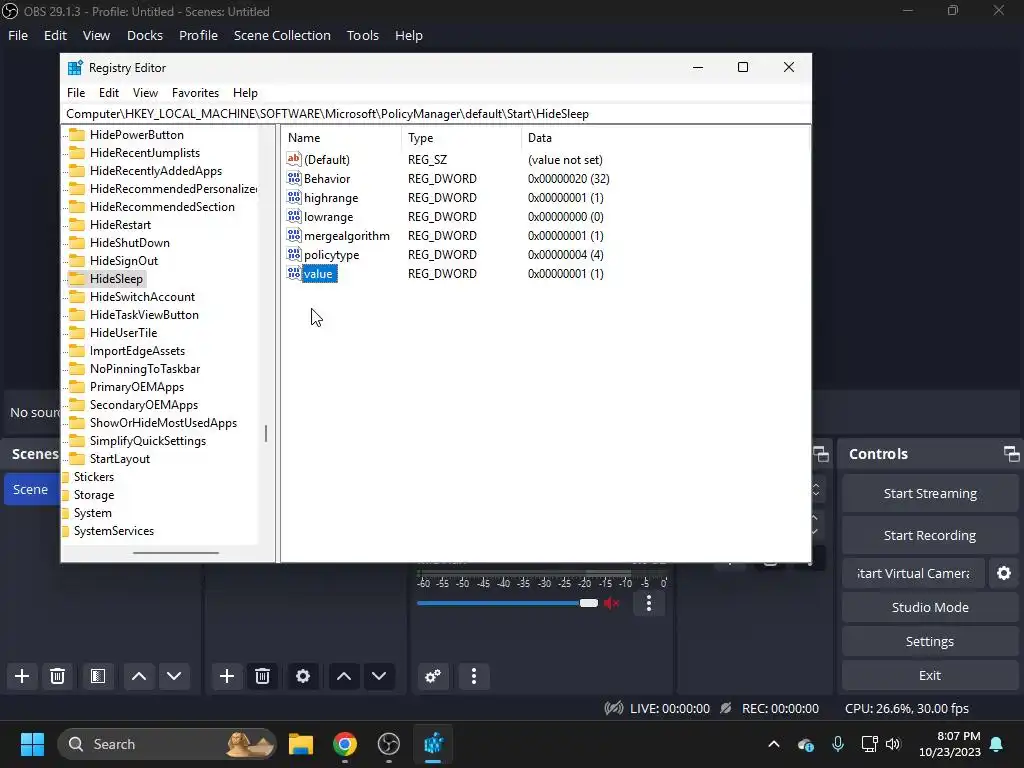Open notifications bell in system tray
The image size is (1024, 768).
[x=997, y=744]
